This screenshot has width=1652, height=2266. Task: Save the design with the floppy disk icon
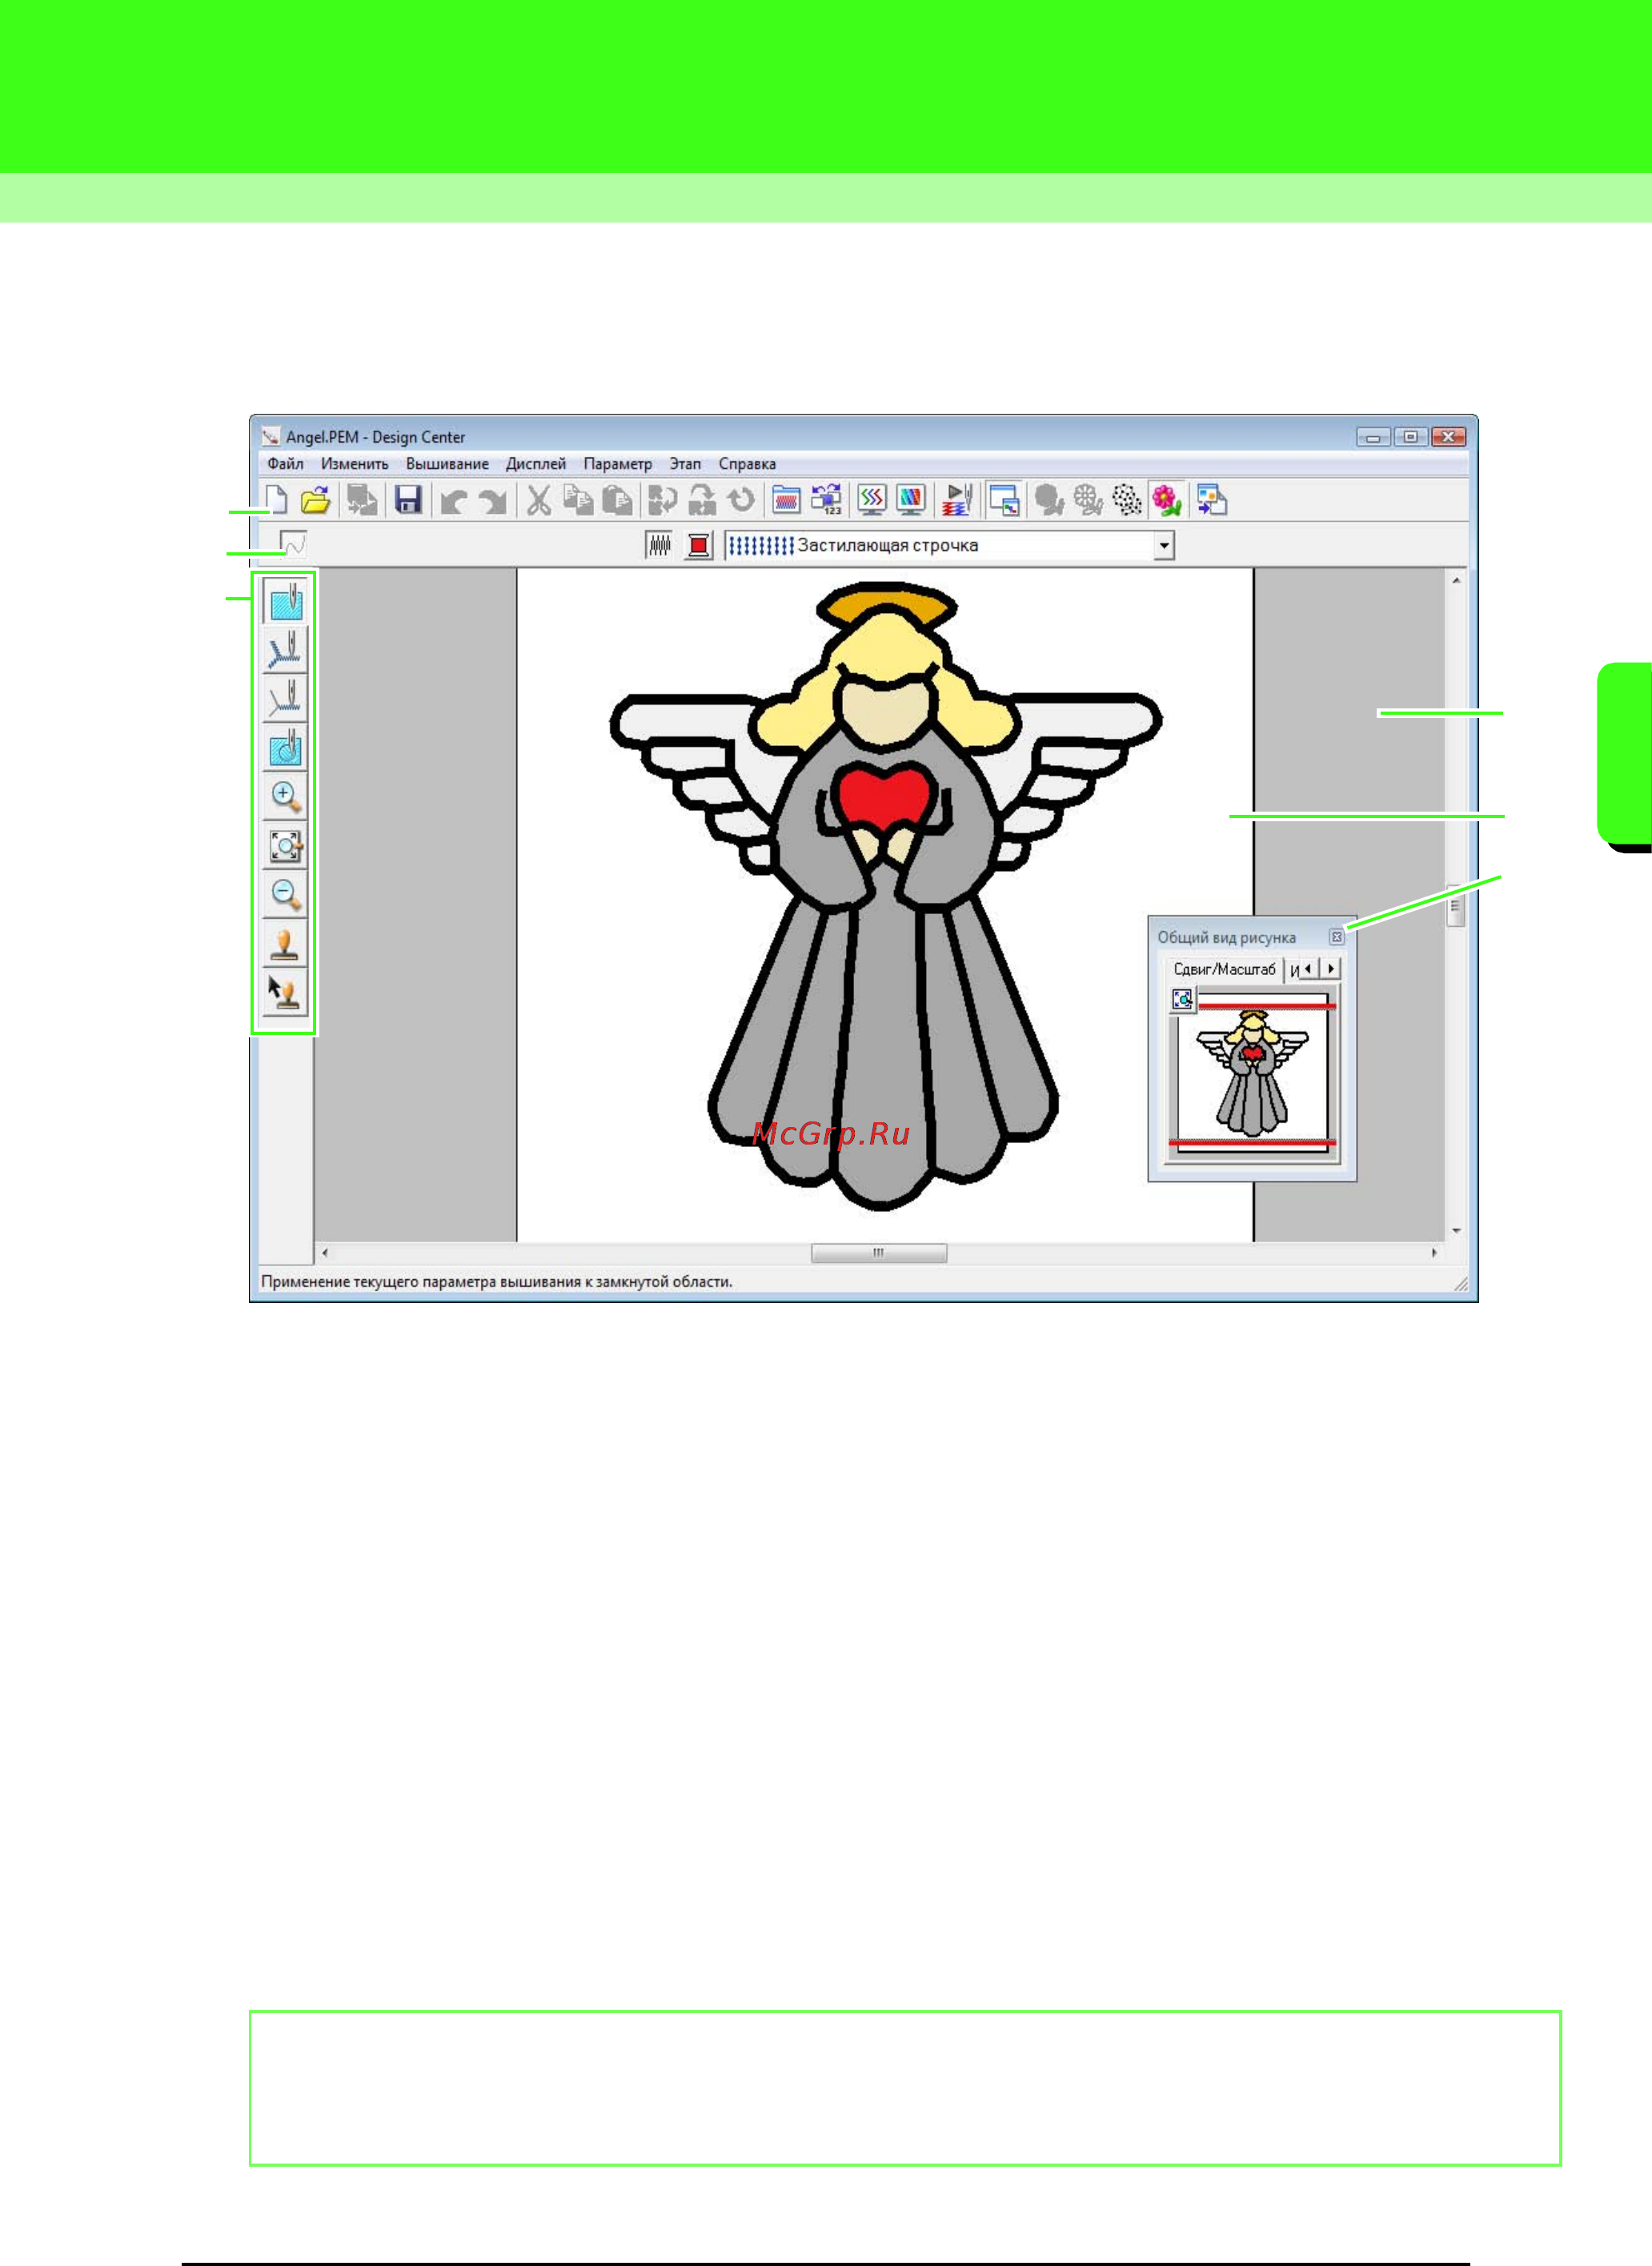(408, 499)
